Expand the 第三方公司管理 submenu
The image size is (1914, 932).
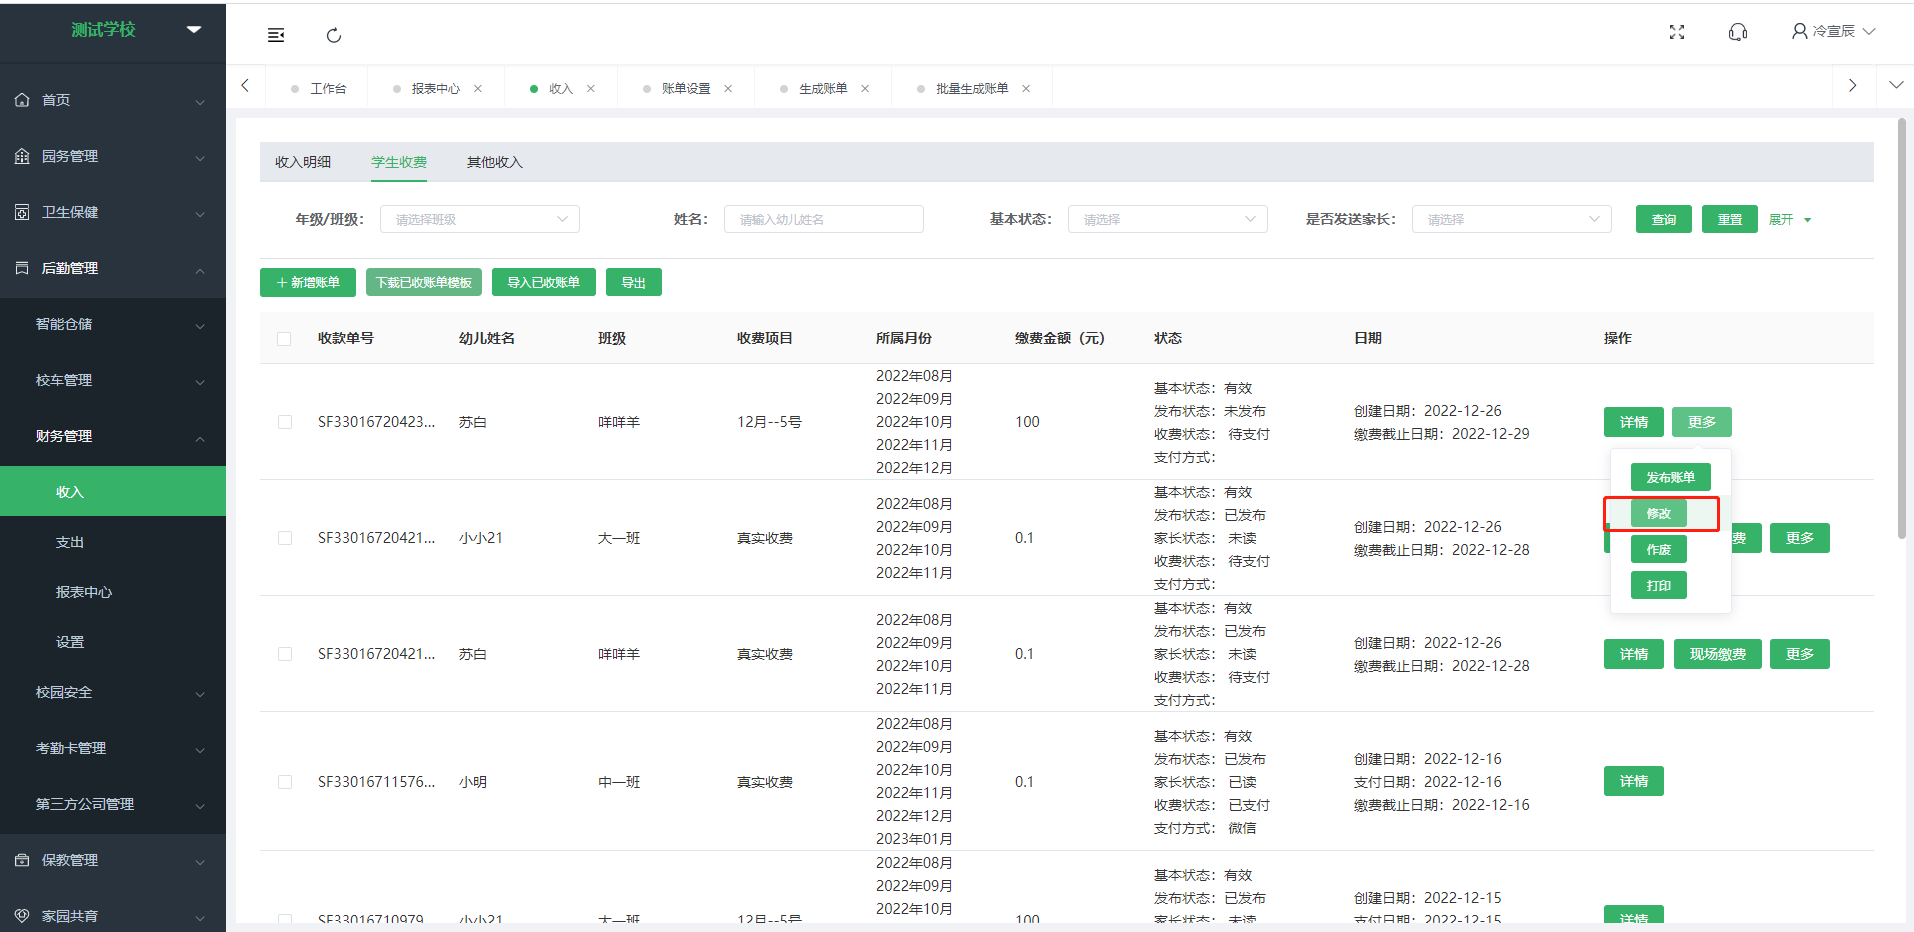click(113, 804)
